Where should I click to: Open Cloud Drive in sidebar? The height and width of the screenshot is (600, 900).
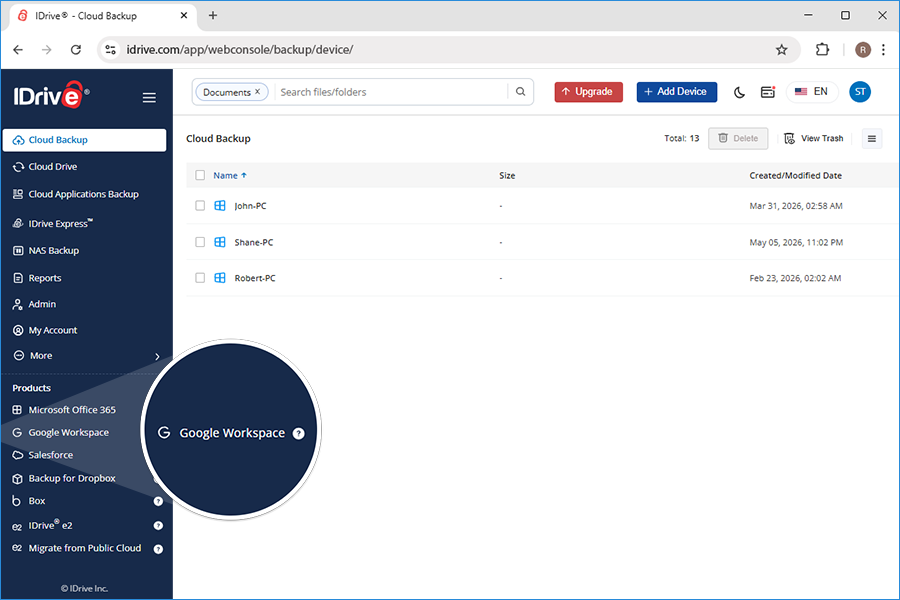point(53,167)
